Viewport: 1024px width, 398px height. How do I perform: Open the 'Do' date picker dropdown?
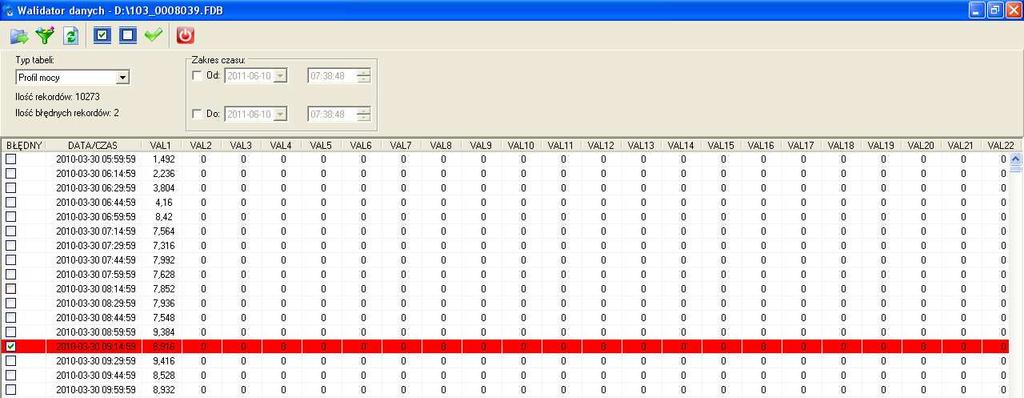pyautogui.click(x=280, y=114)
